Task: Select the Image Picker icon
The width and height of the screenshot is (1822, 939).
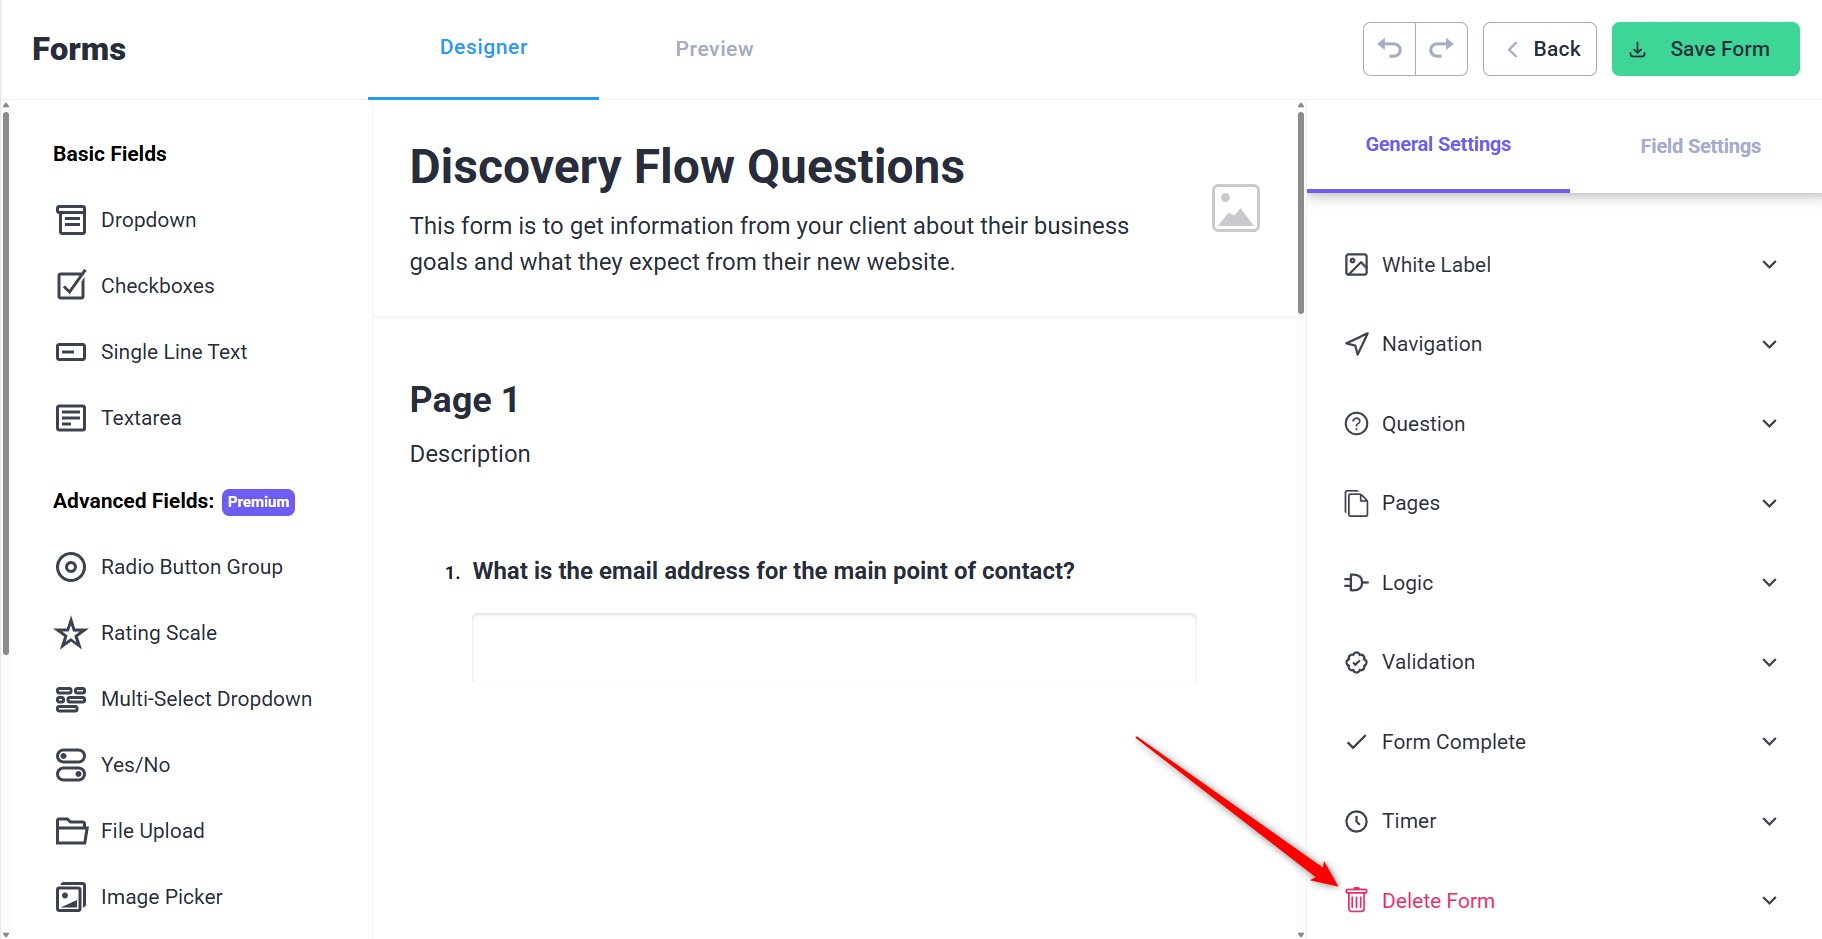Action: [71, 897]
